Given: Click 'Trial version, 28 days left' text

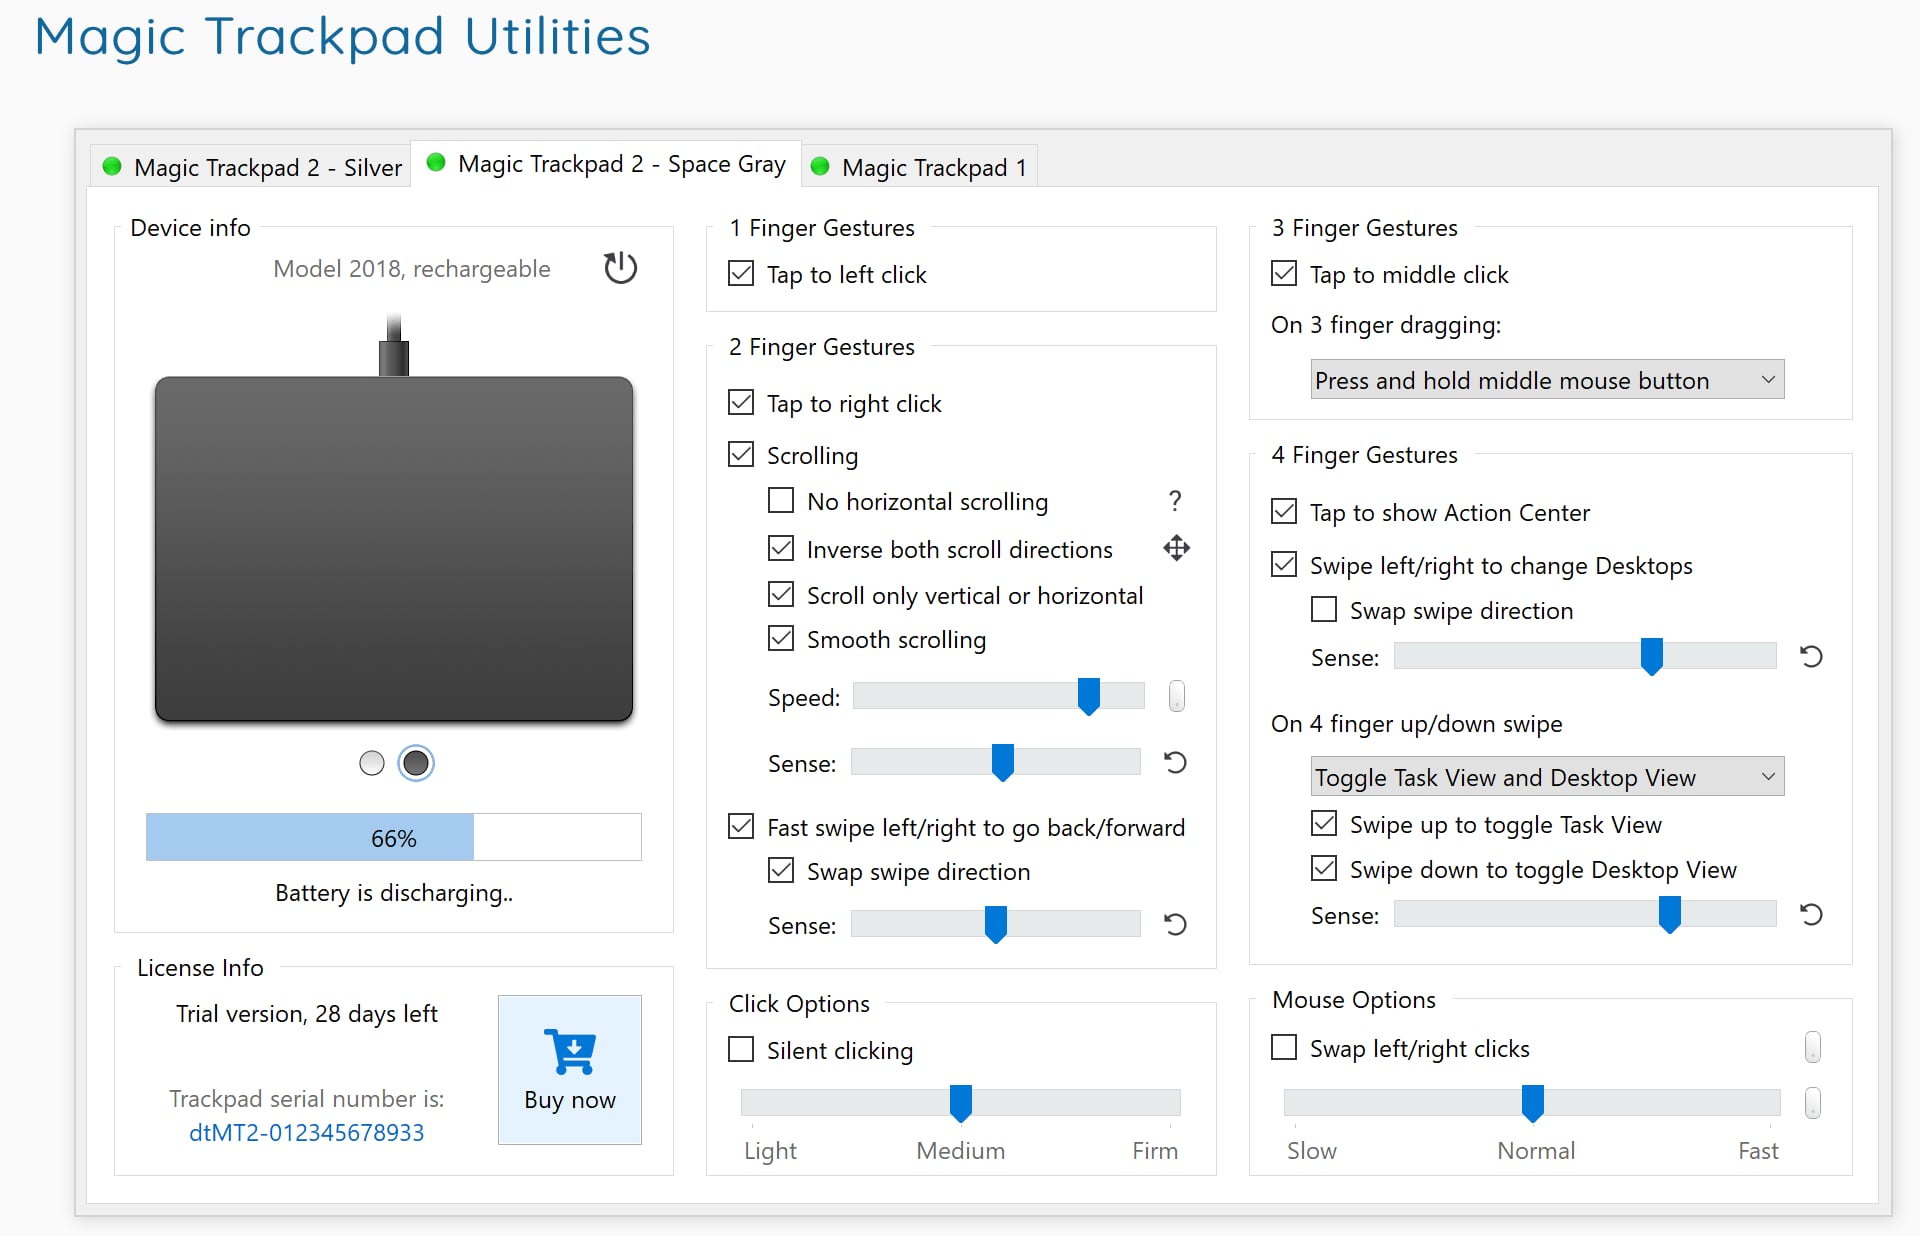Looking at the screenshot, I should pos(307,1014).
